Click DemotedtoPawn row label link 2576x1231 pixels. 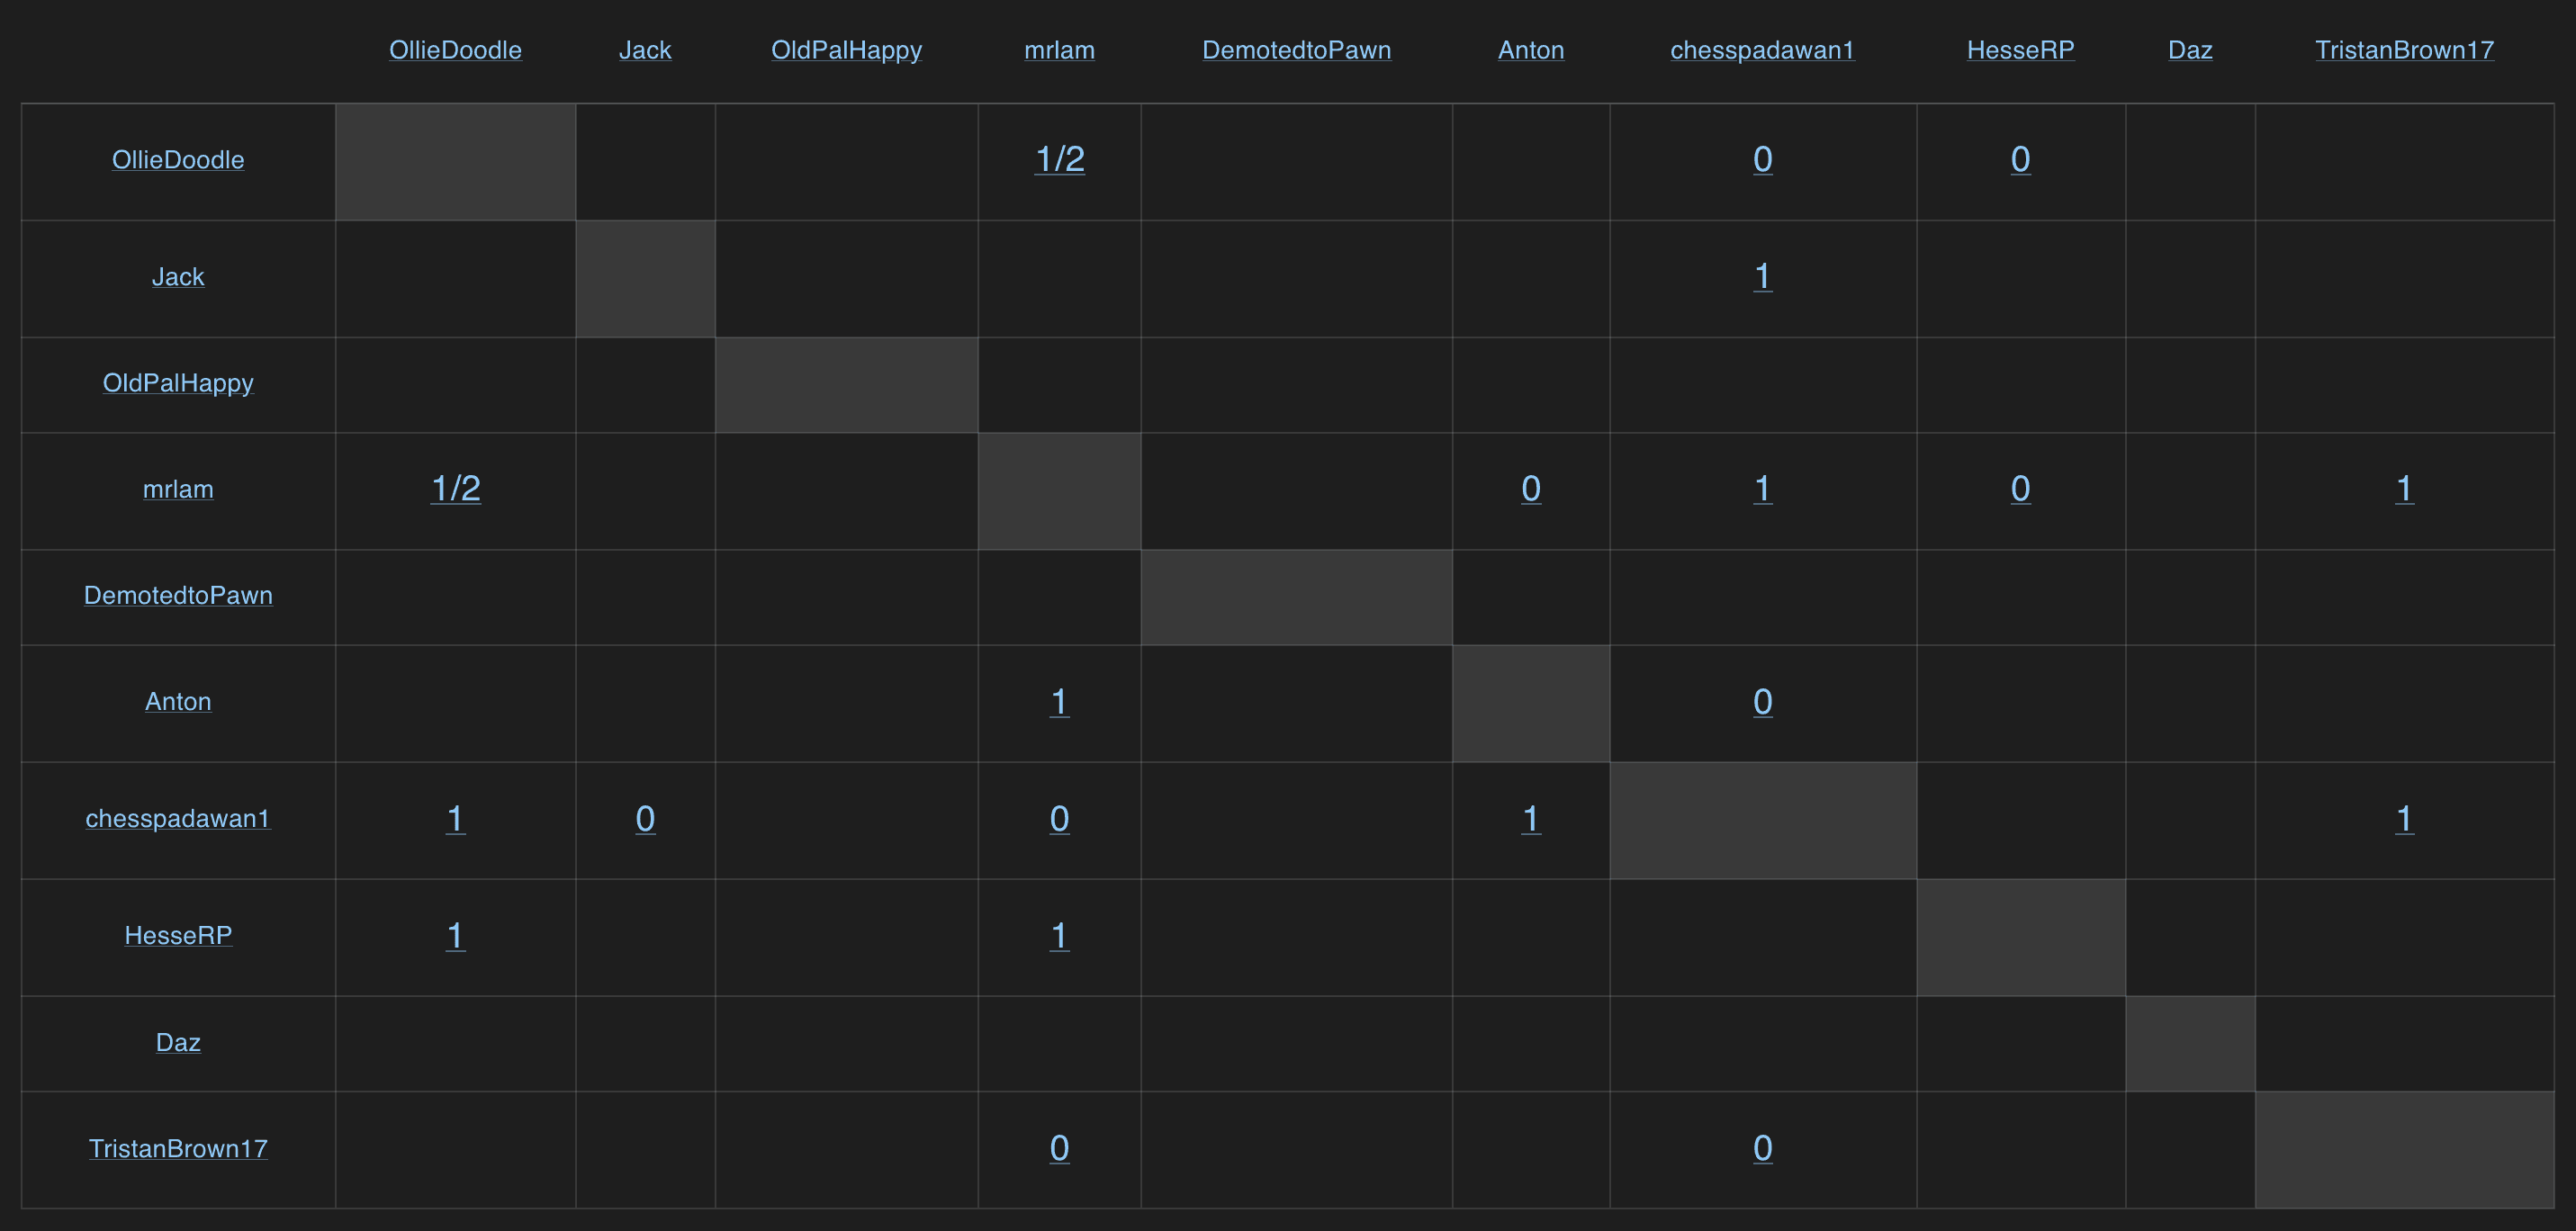point(178,595)
